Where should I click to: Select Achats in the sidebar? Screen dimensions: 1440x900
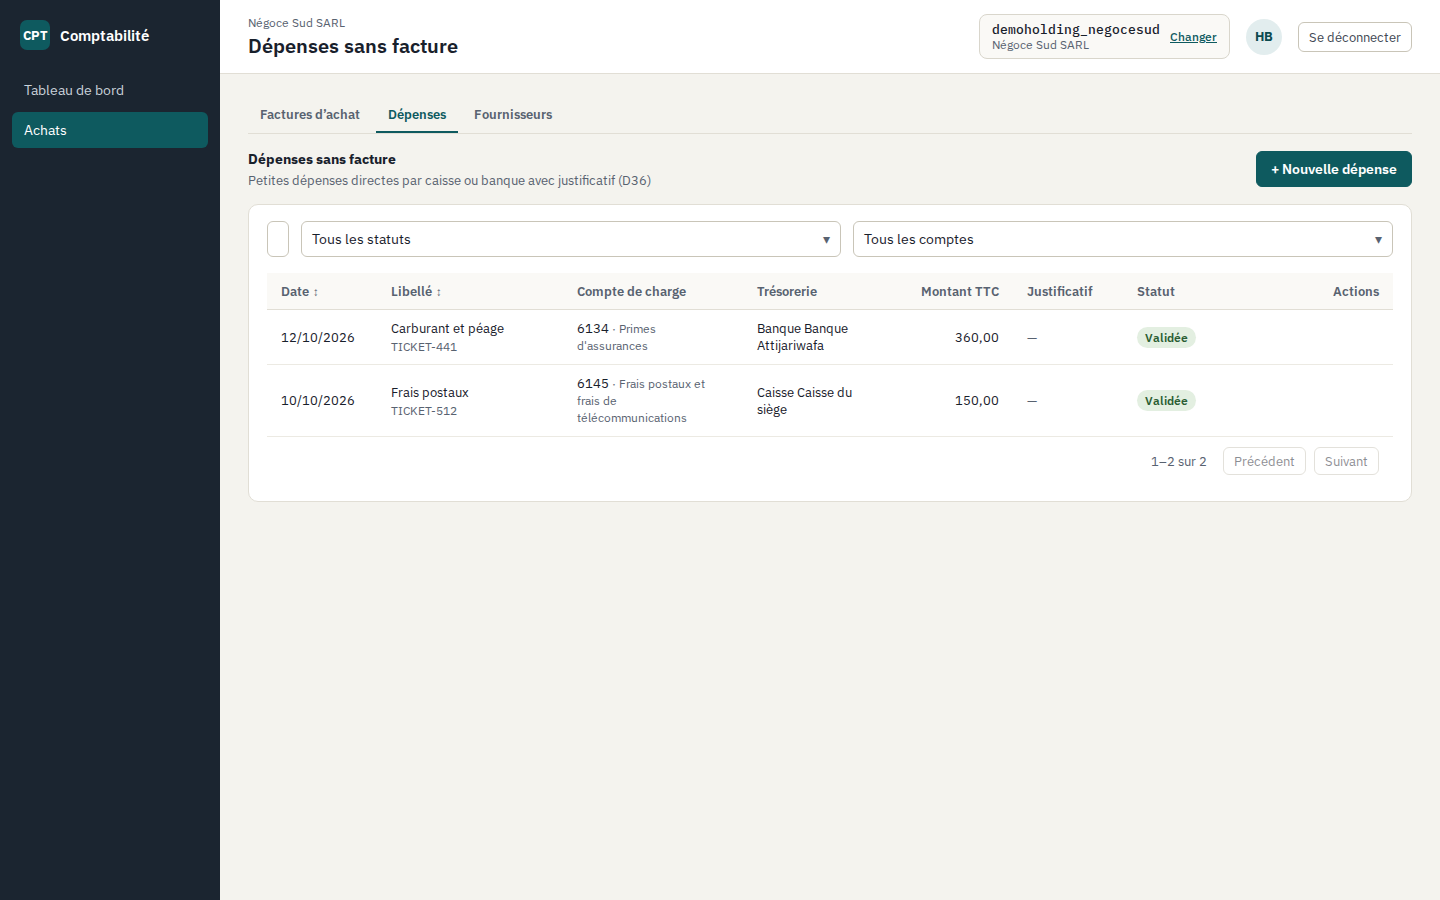coord(110,130)
